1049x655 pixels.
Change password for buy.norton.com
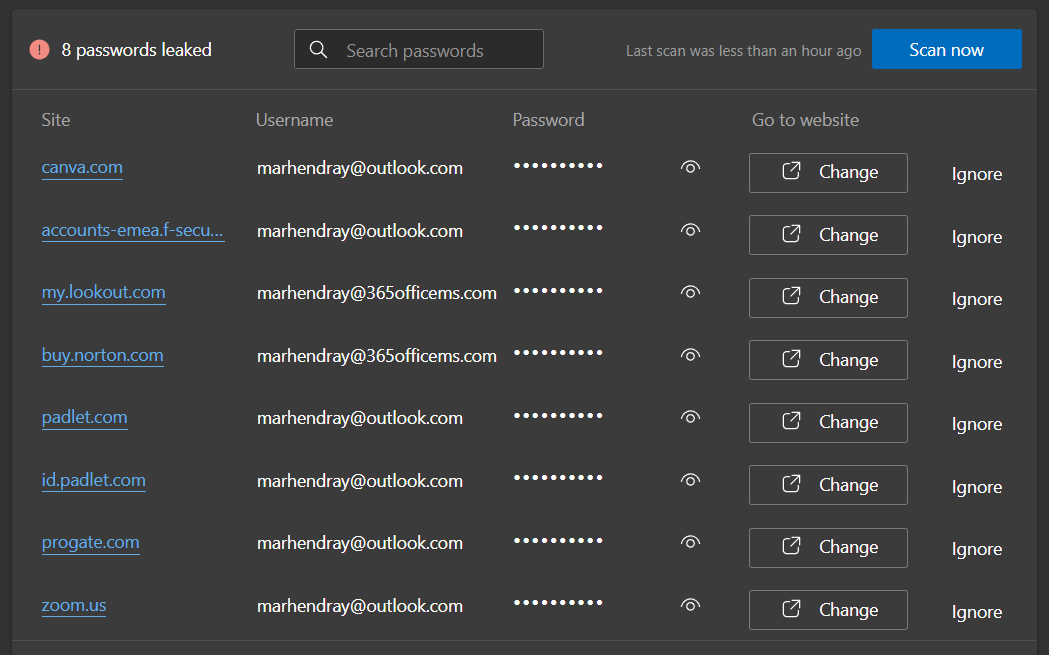[828, 360]
